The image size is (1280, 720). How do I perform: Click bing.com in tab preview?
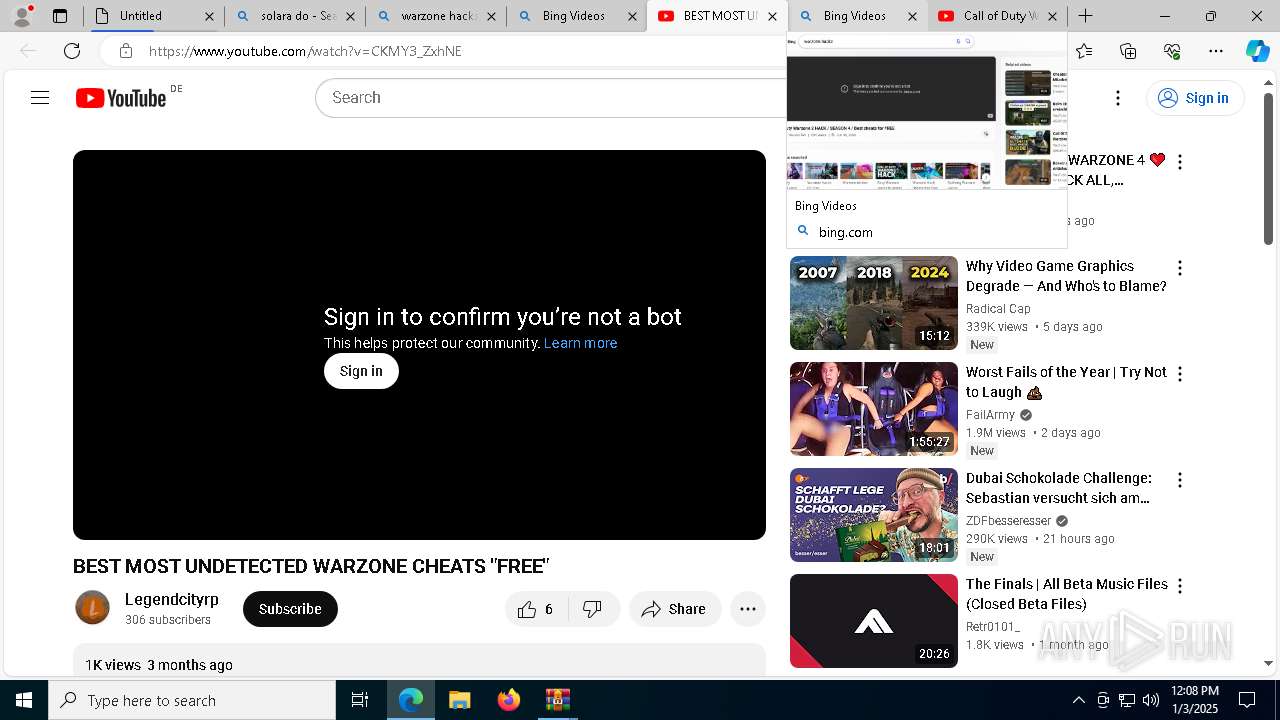coord(845,232)
